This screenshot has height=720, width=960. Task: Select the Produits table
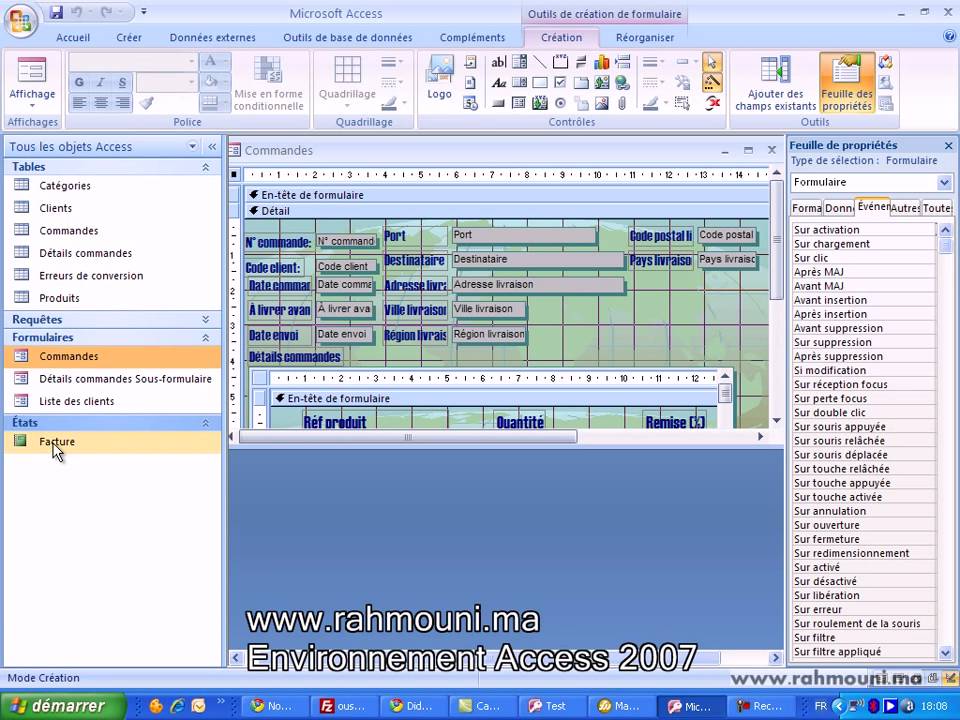point(59,298)
